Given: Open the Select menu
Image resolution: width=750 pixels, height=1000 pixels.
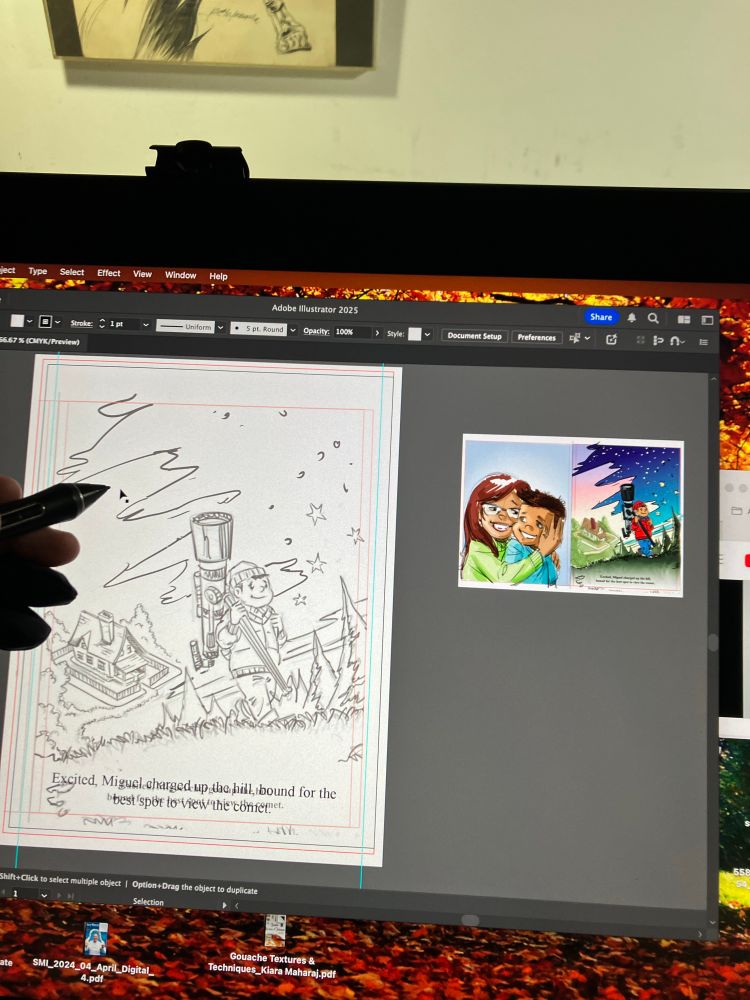Looking at the screenshot, I should 72,272.
